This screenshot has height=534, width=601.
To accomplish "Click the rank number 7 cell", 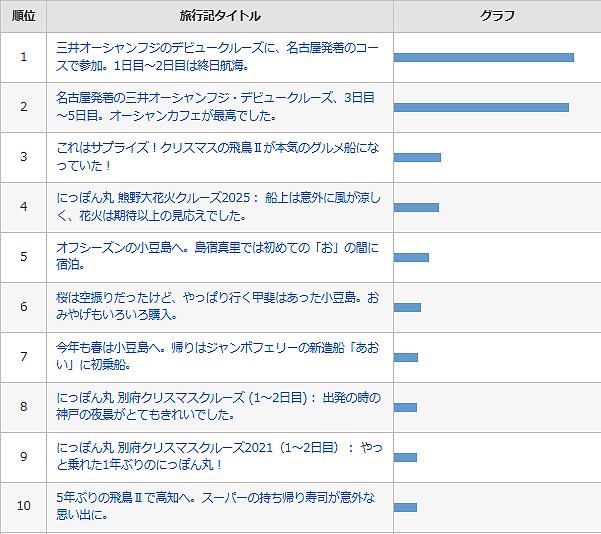I will 23,356.
